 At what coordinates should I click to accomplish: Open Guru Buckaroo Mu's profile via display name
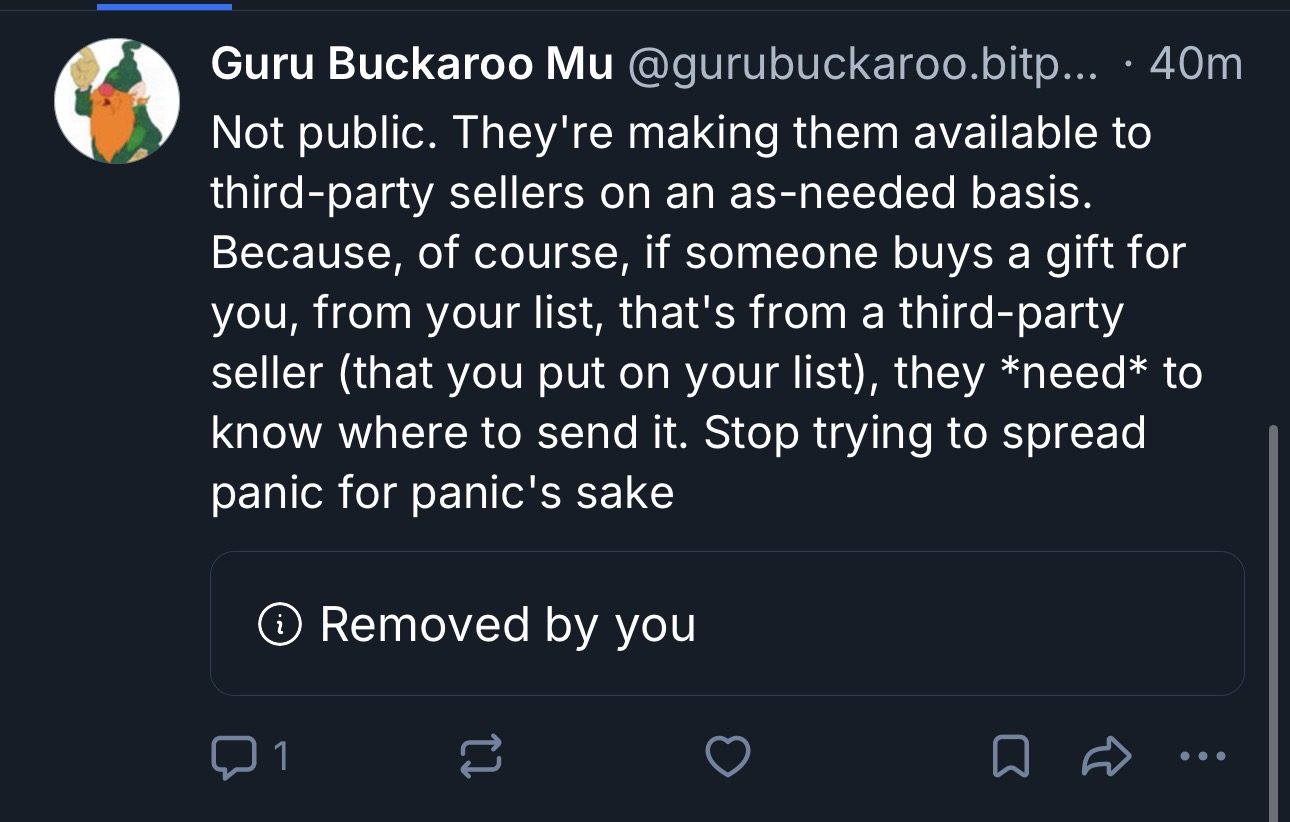pos(411,66)
